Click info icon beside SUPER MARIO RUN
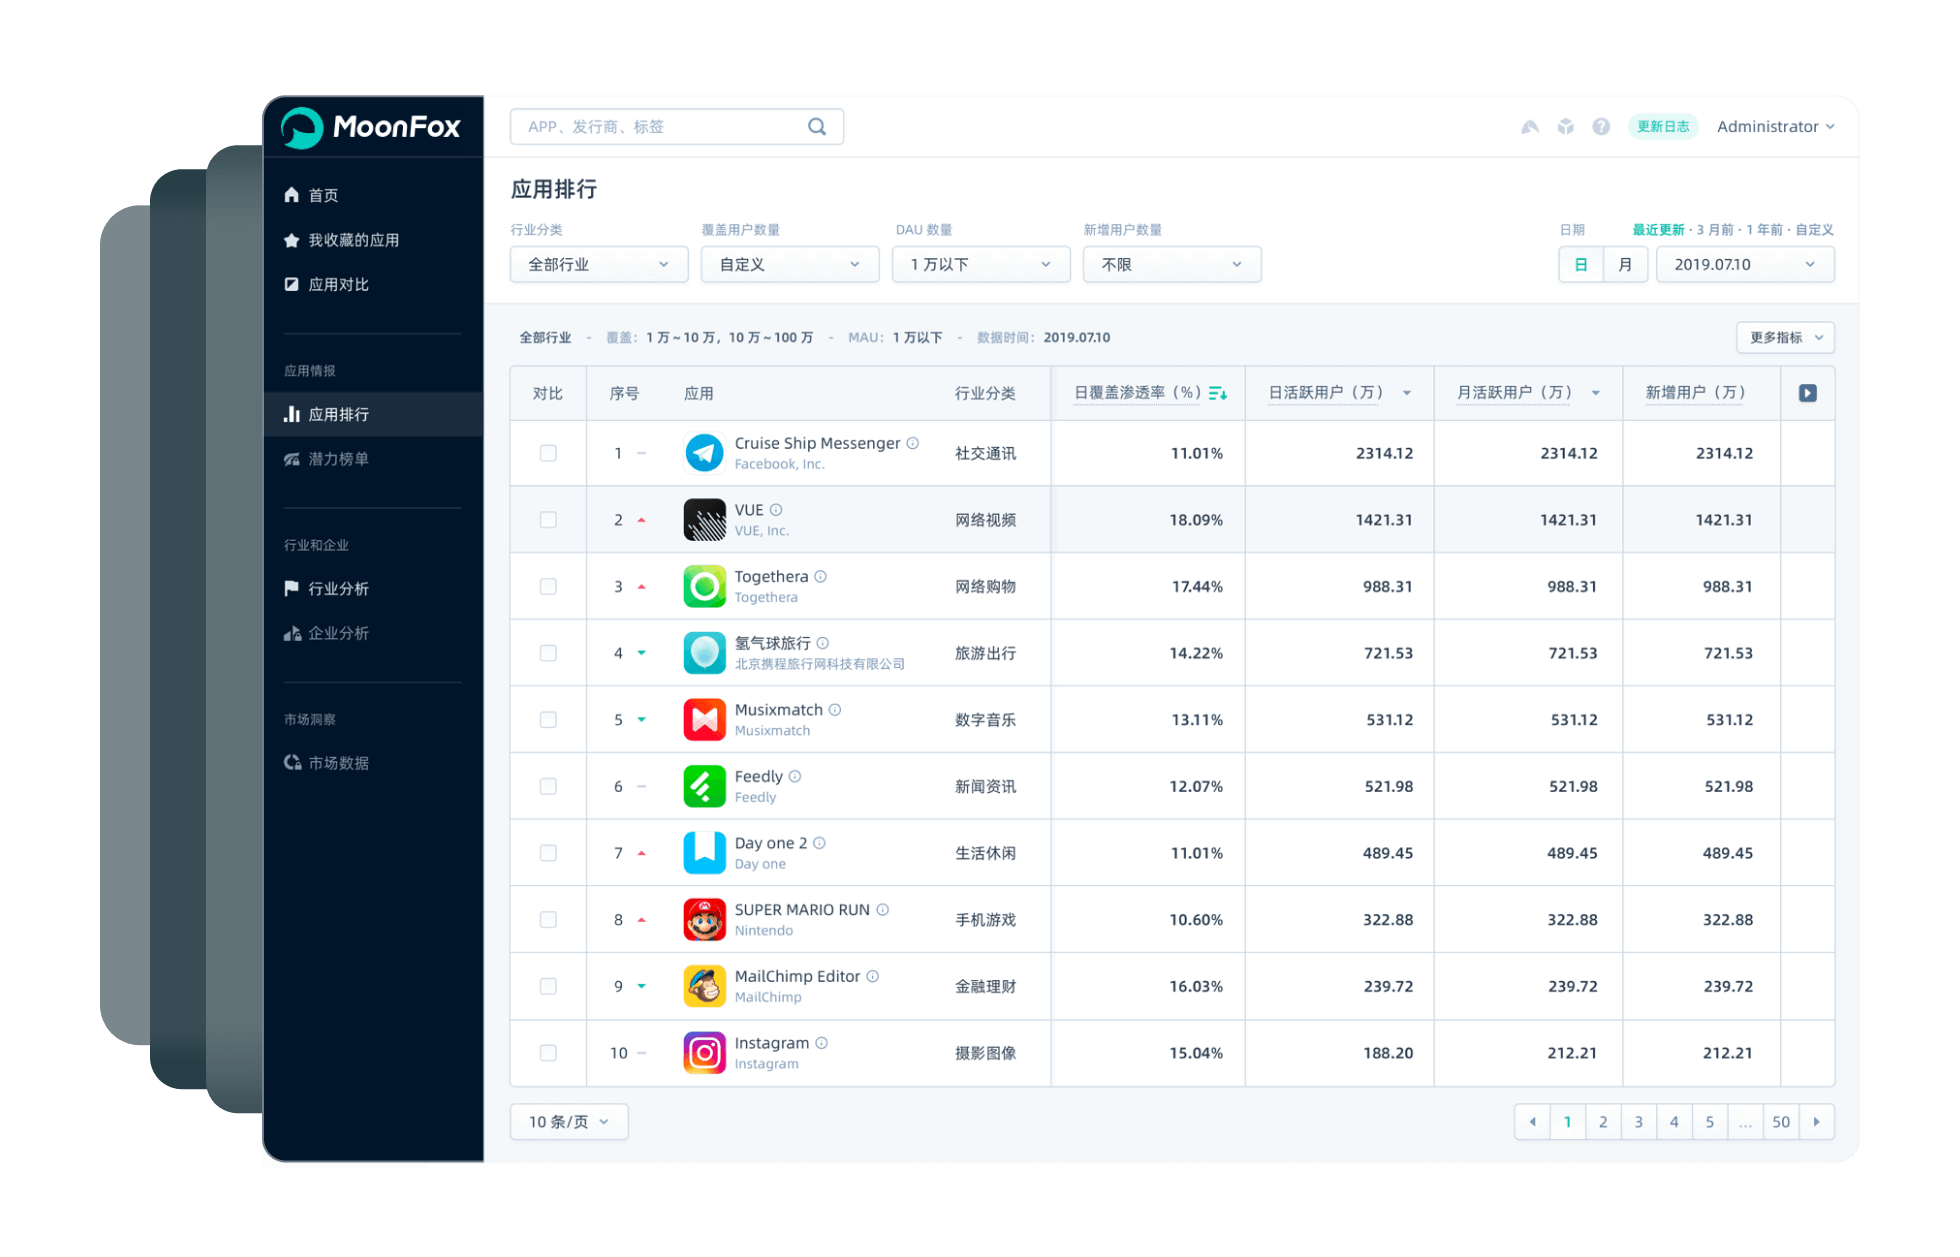 point(883,910)
